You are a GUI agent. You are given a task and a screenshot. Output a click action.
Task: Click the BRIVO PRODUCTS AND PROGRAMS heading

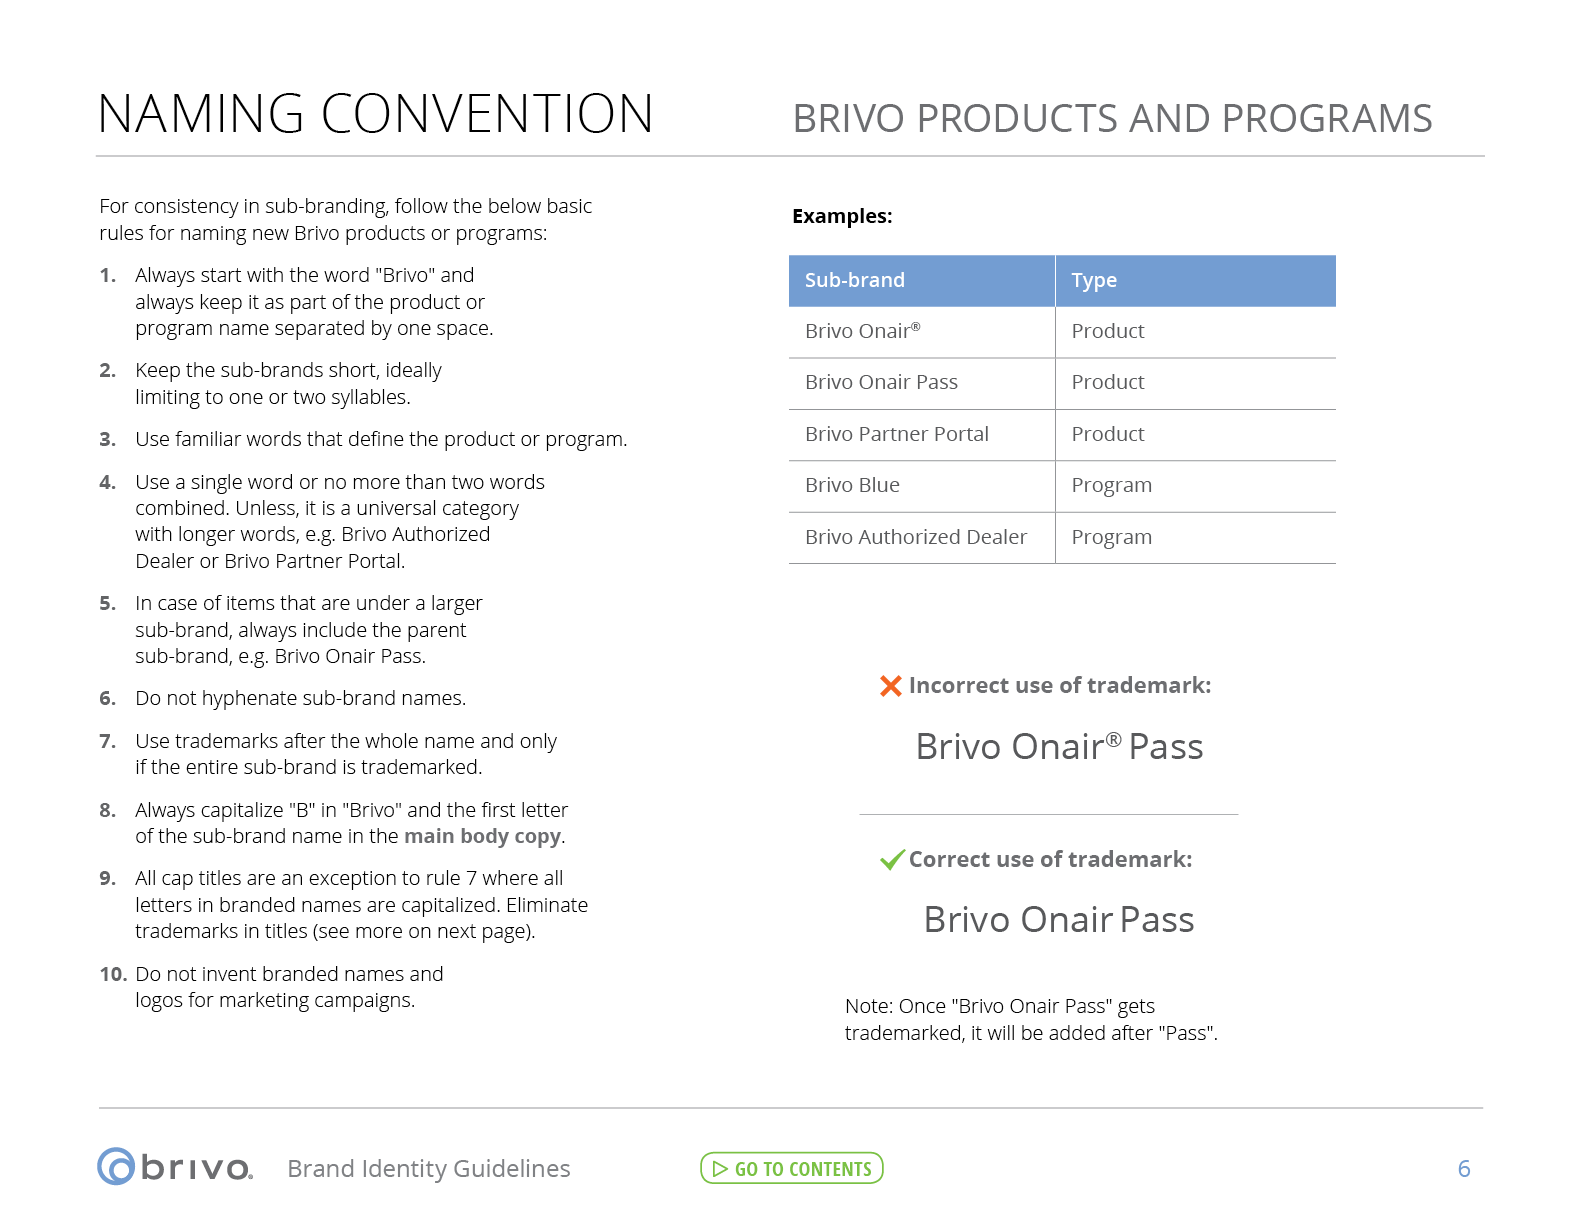click(x=1112, y=119)
